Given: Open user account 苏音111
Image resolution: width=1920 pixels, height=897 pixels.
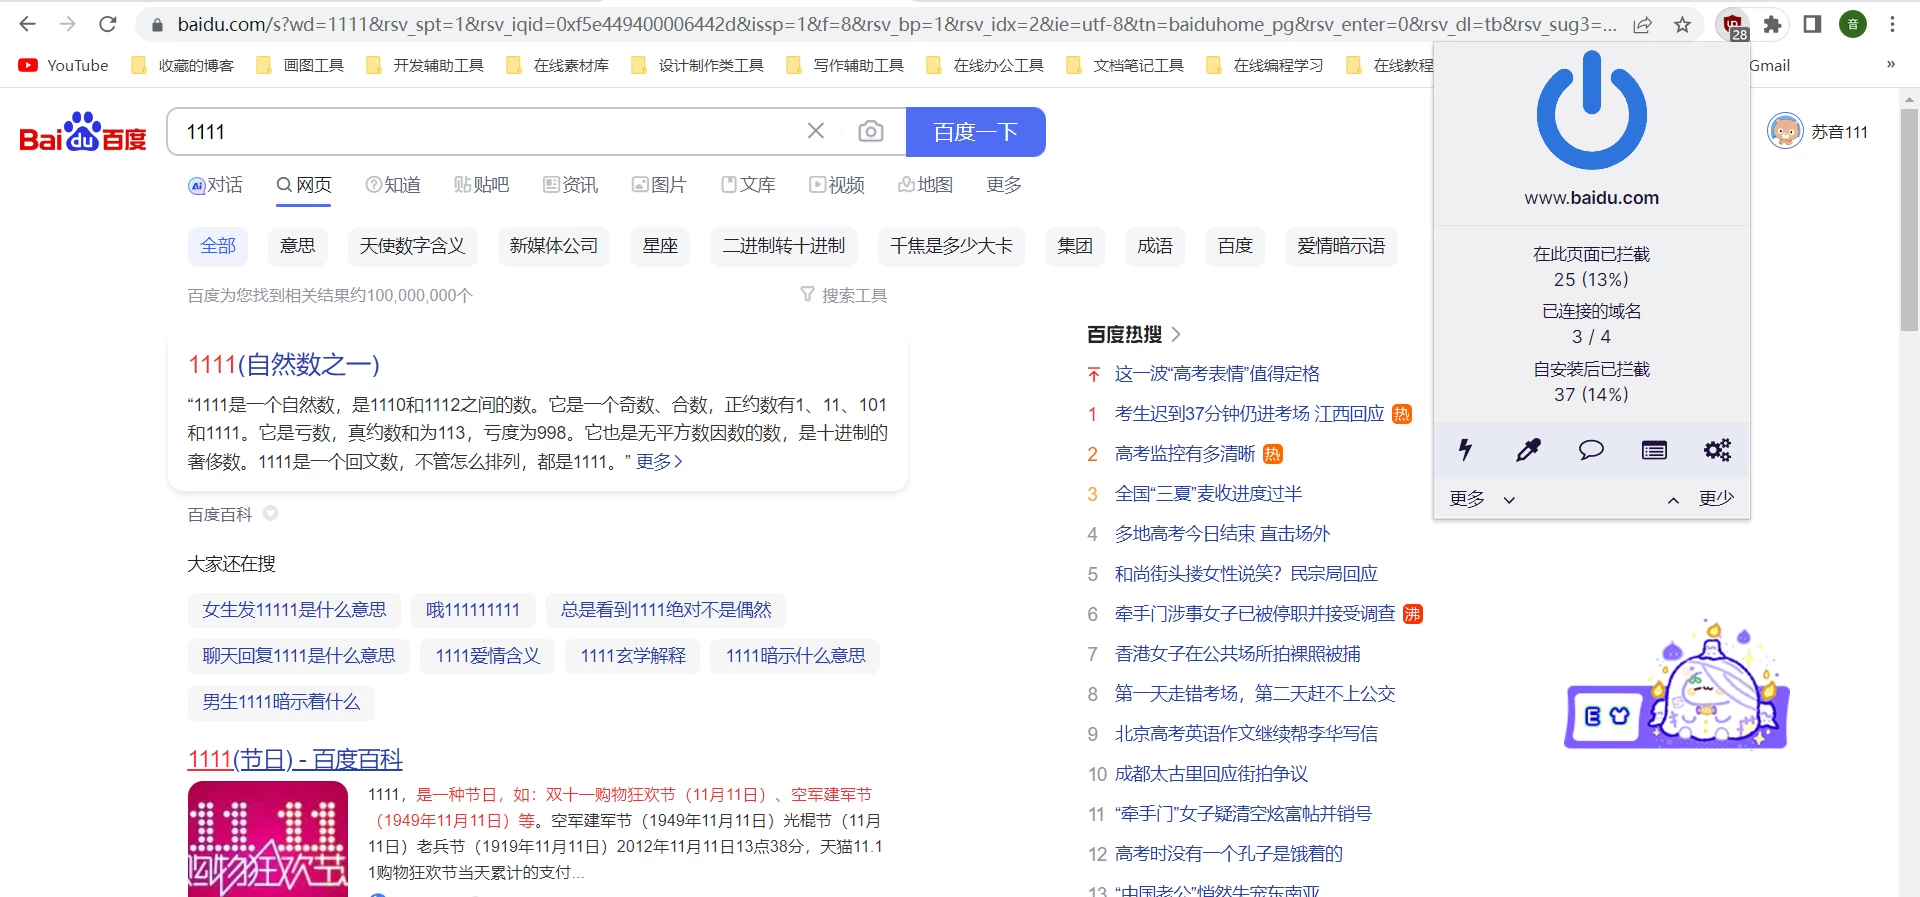Looking at the screenshot, I should point(1818,131).
